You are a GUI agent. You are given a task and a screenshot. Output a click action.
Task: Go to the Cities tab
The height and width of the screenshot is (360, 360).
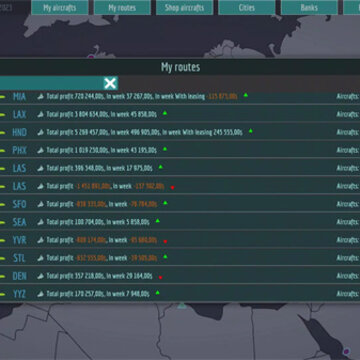coord(247,7)
